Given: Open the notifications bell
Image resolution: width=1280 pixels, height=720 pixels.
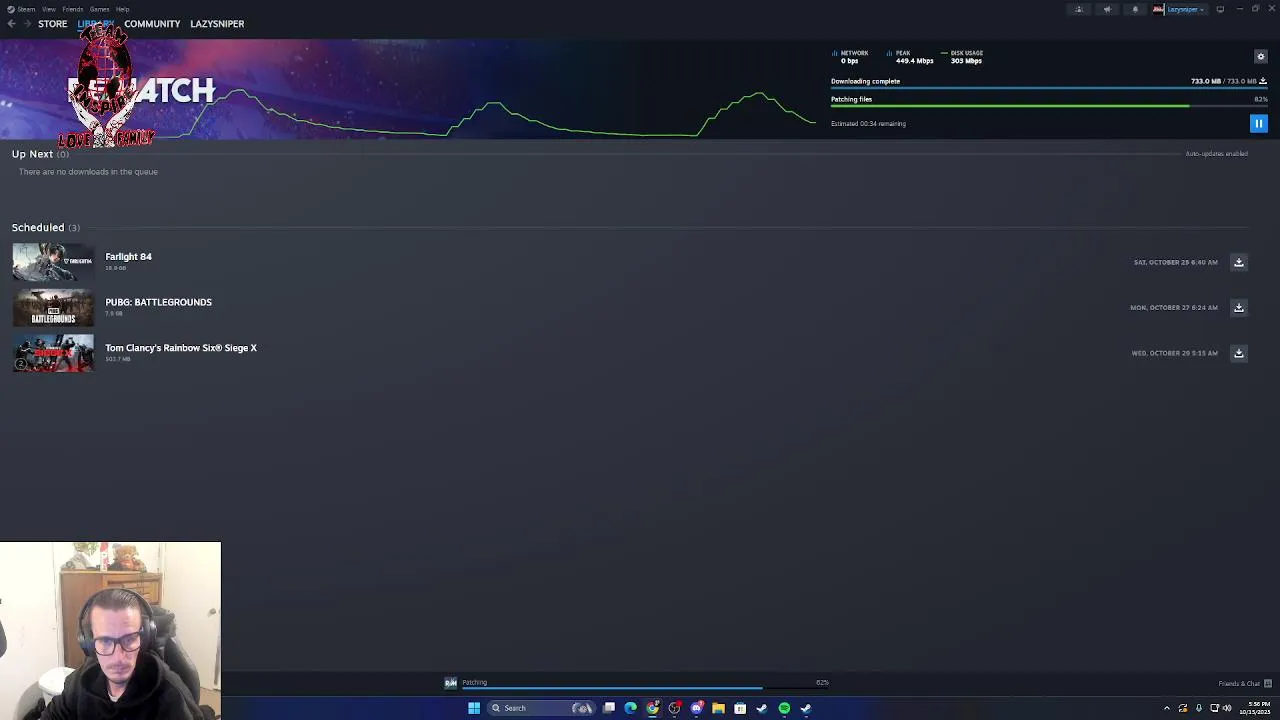Looking at the screenshot, I should point(1134,9).
